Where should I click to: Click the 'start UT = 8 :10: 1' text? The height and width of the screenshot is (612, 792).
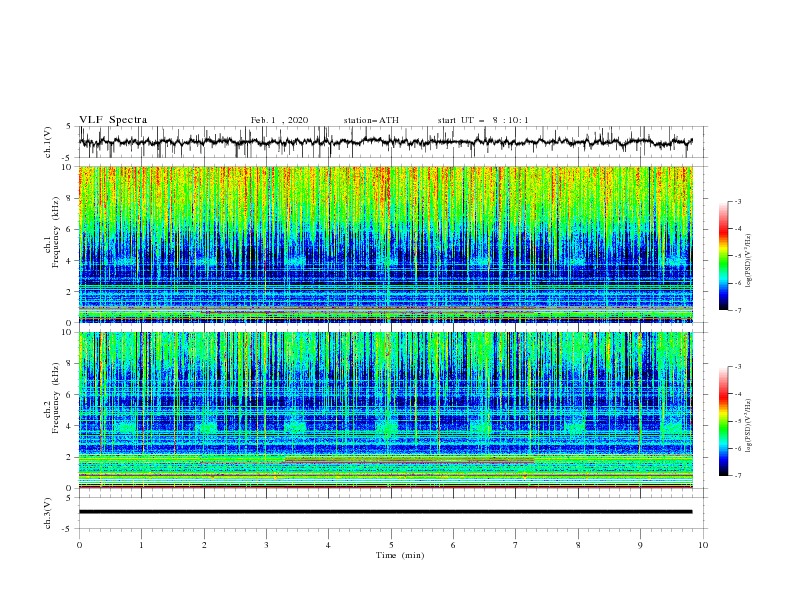[x=483, y=120]
